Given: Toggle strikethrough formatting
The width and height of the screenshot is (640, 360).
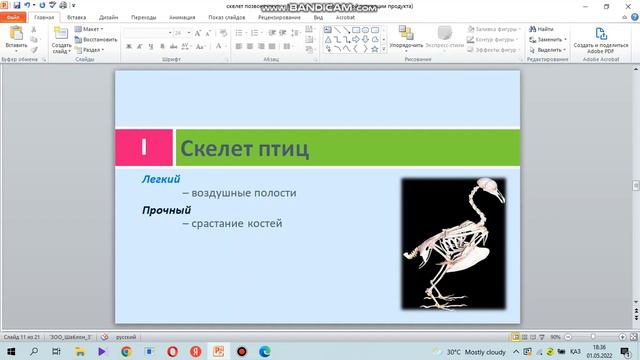Looking at the screenshot, I should point(173,47).
